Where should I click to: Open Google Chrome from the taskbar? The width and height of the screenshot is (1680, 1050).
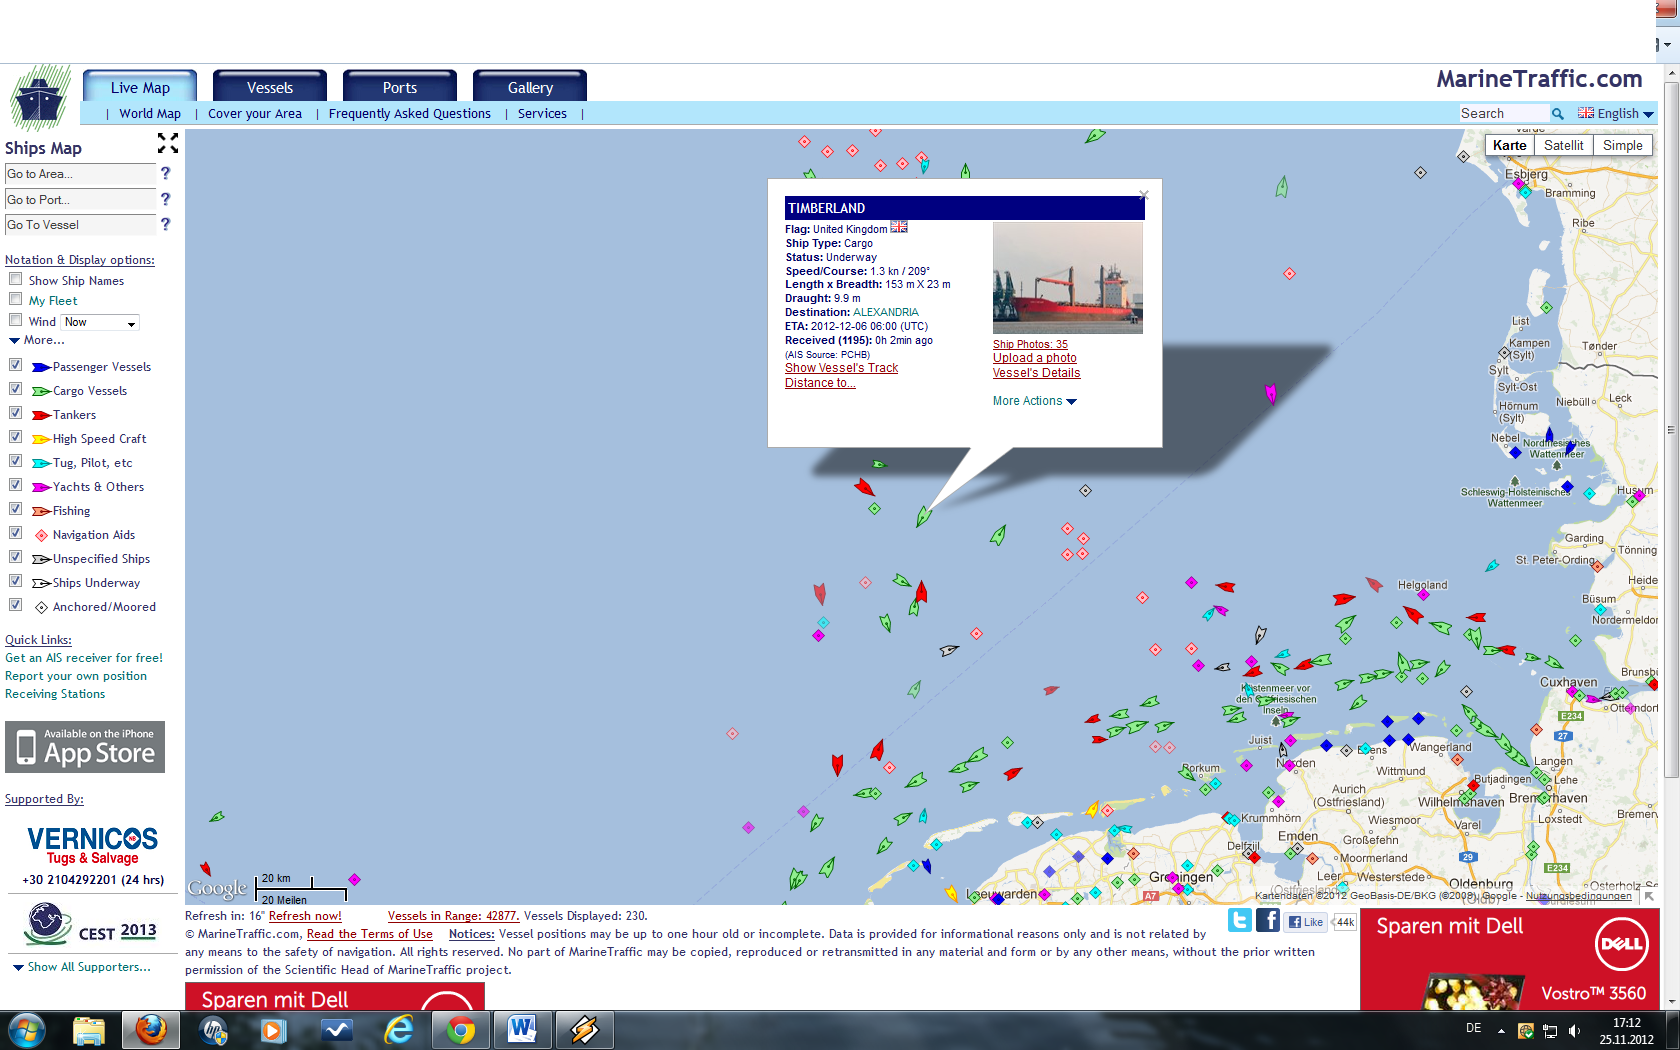461,1030
